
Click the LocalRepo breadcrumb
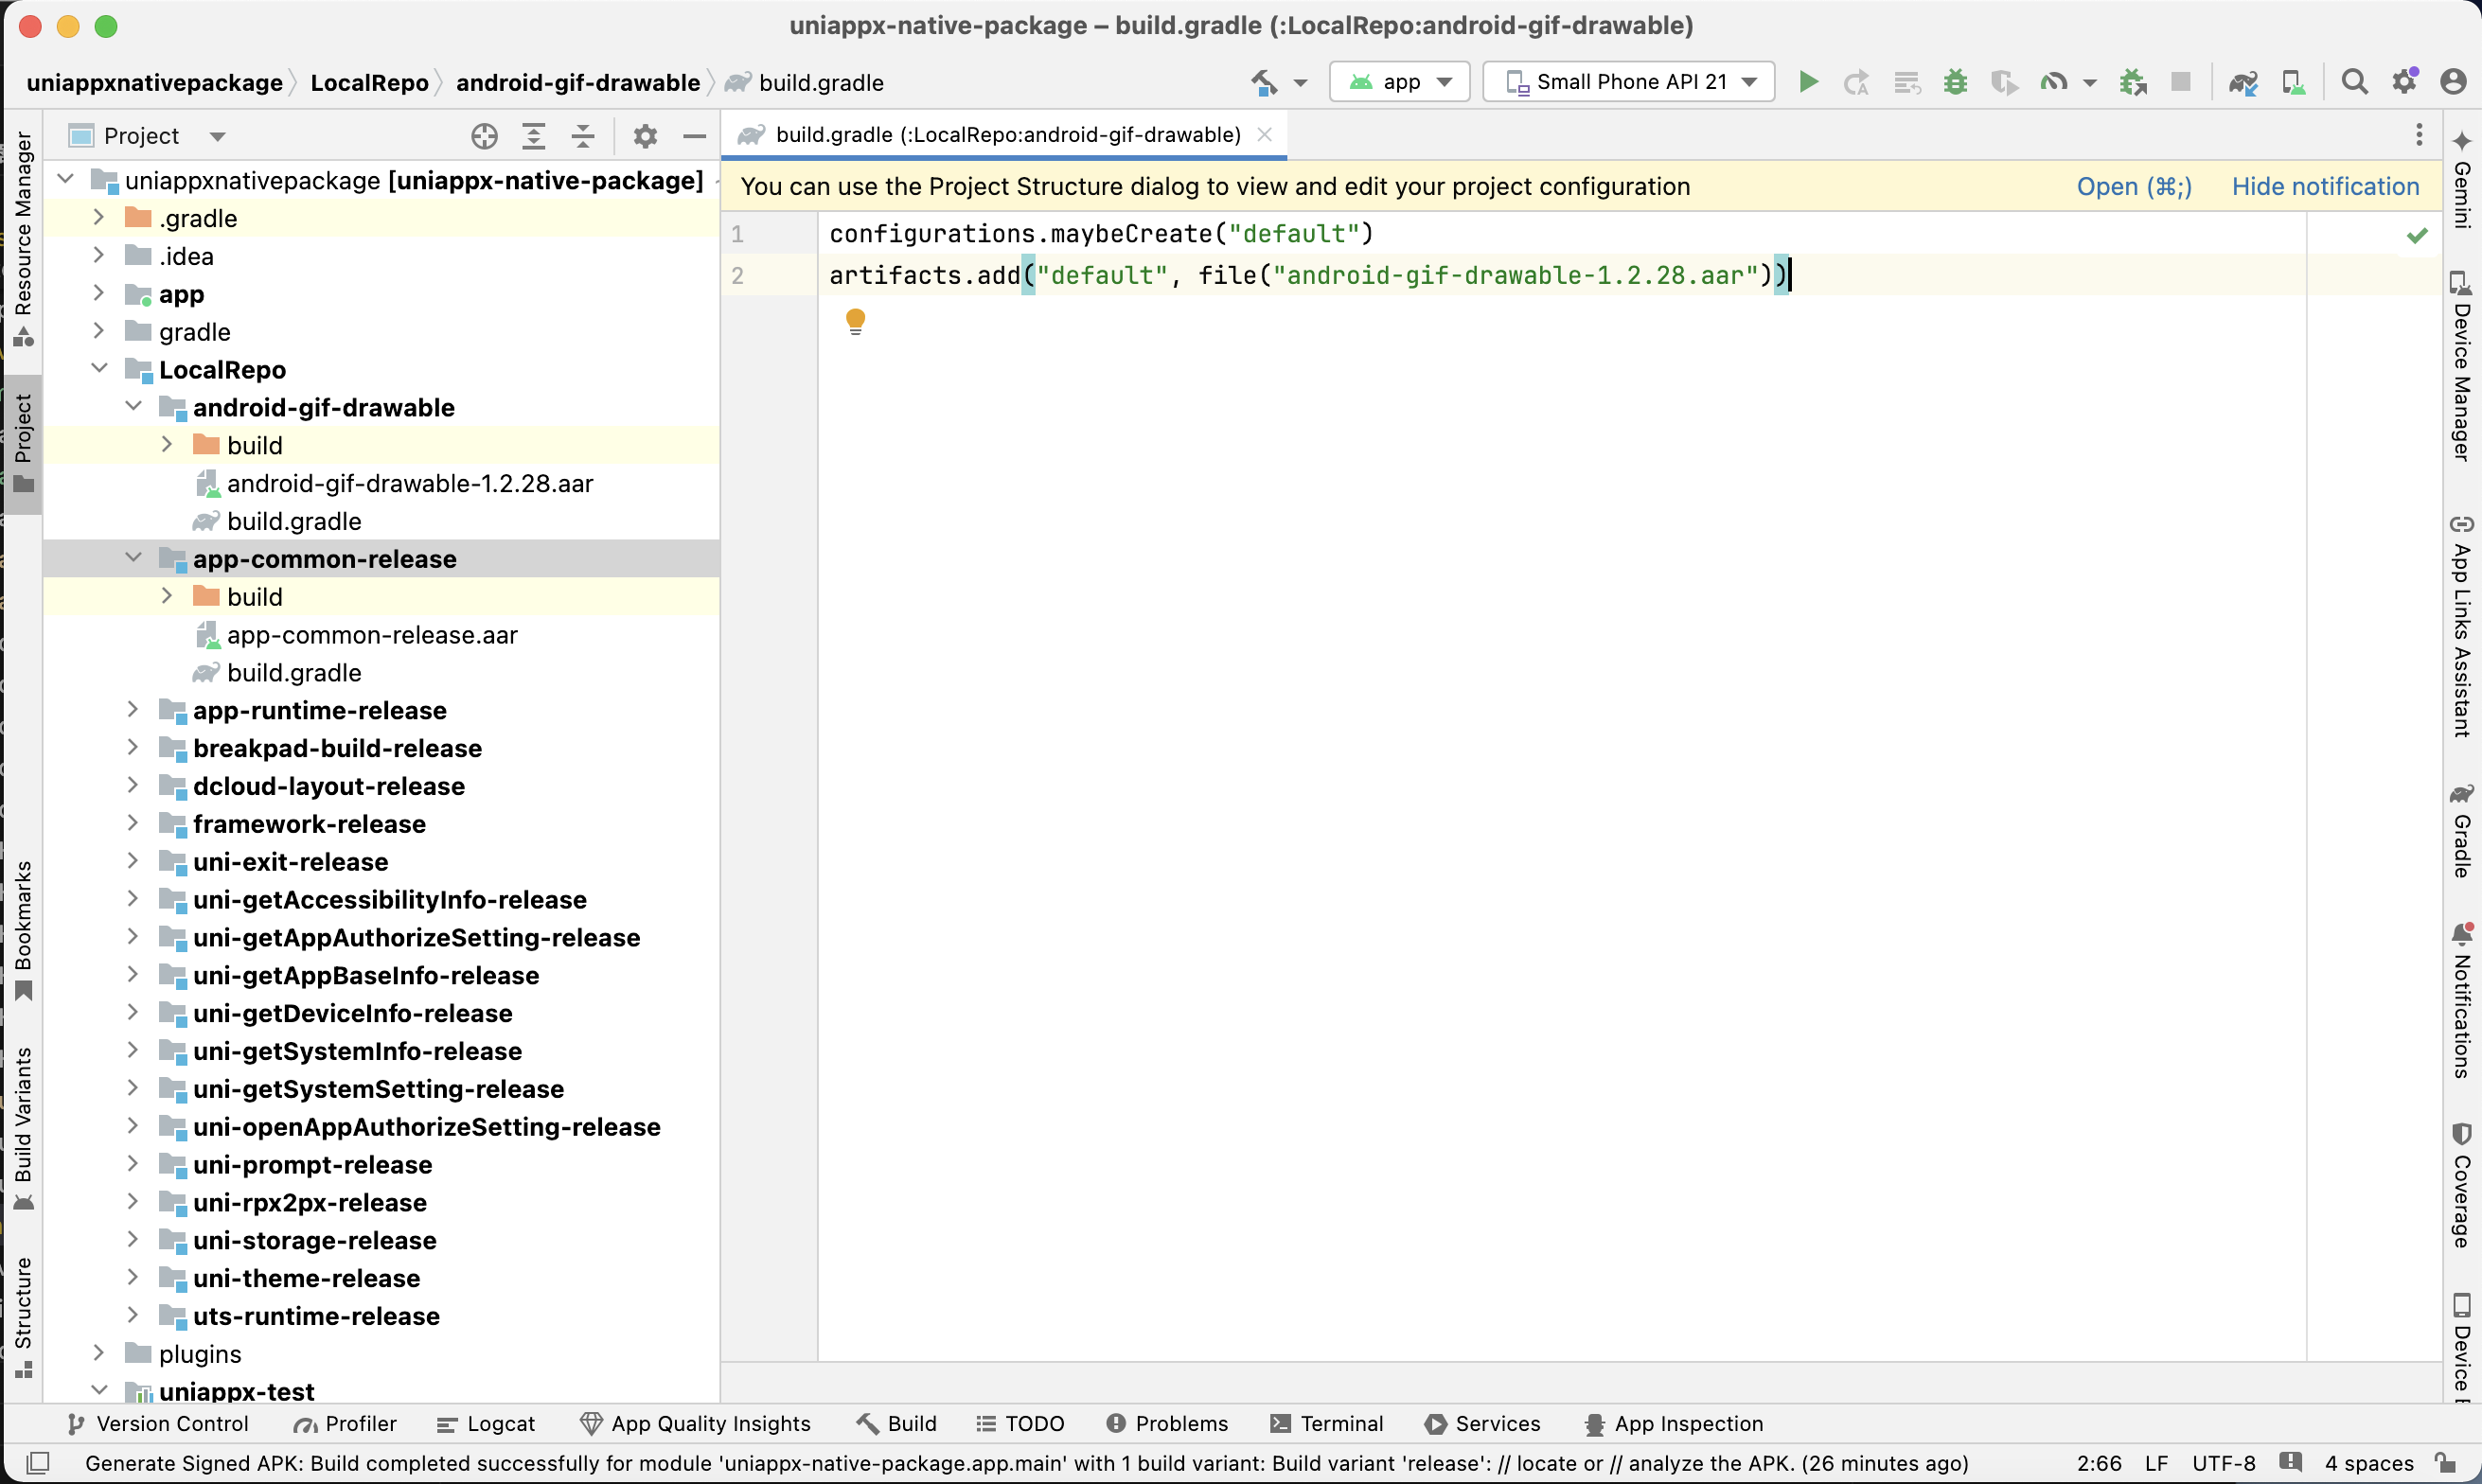click(369, 83)
